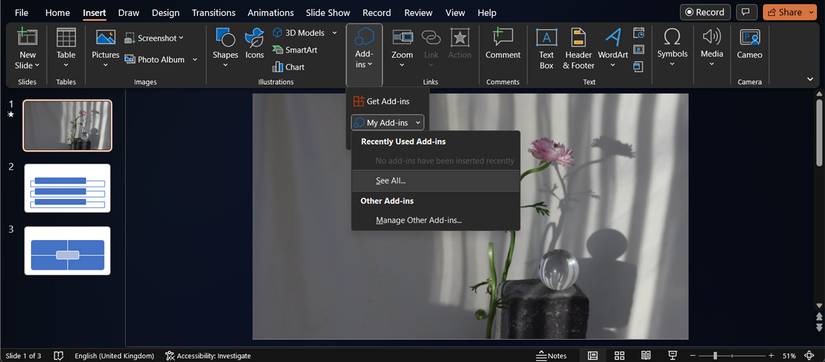The width and height of the screenshot is (825, 362).
Task: Open Header & Footer
Action: pyautogui.click(x=579, y=48)
